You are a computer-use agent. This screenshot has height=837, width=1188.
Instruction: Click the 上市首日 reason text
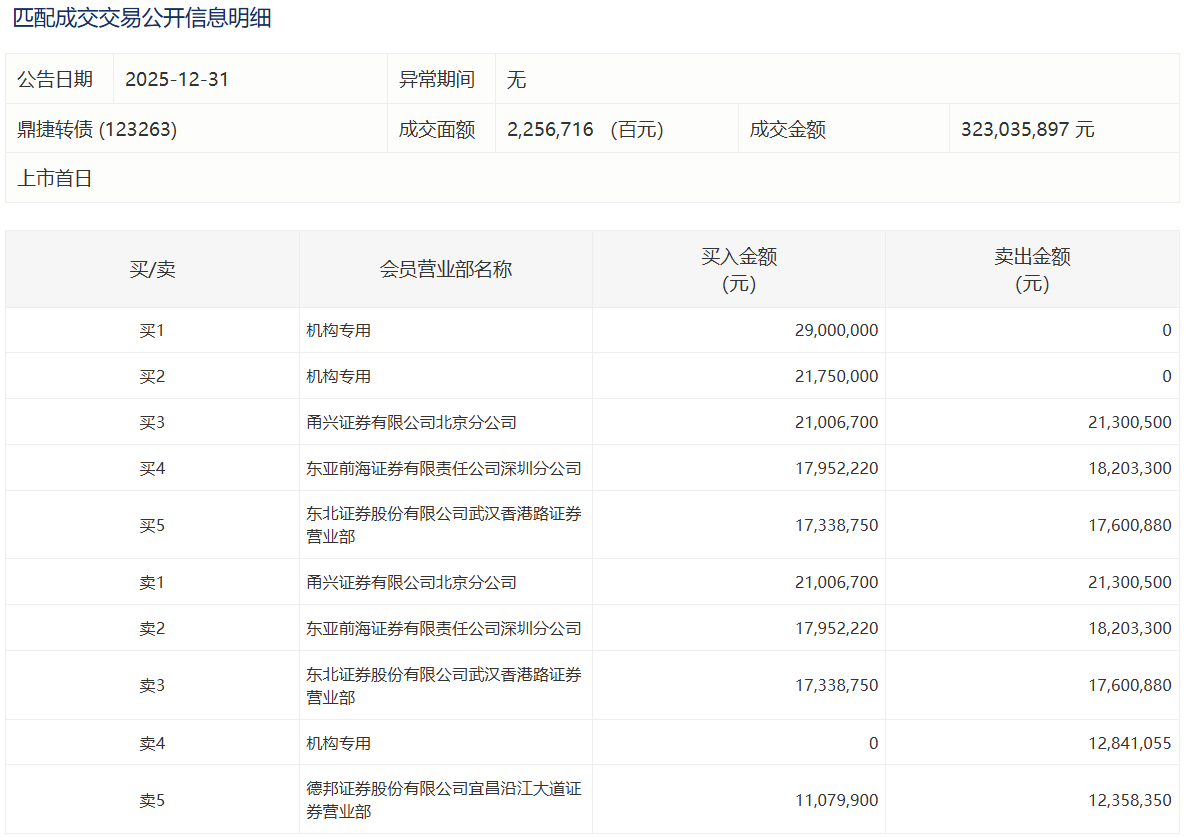coord(55,179)
